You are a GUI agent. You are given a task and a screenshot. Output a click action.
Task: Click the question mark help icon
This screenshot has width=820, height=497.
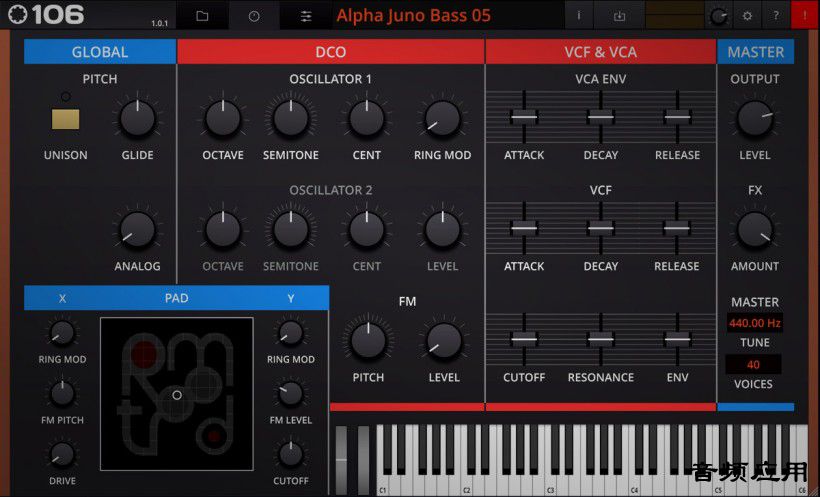(776, 16)
